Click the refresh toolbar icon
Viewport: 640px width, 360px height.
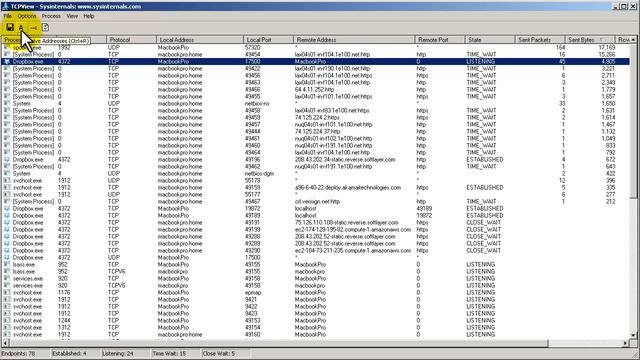point(45,28)
